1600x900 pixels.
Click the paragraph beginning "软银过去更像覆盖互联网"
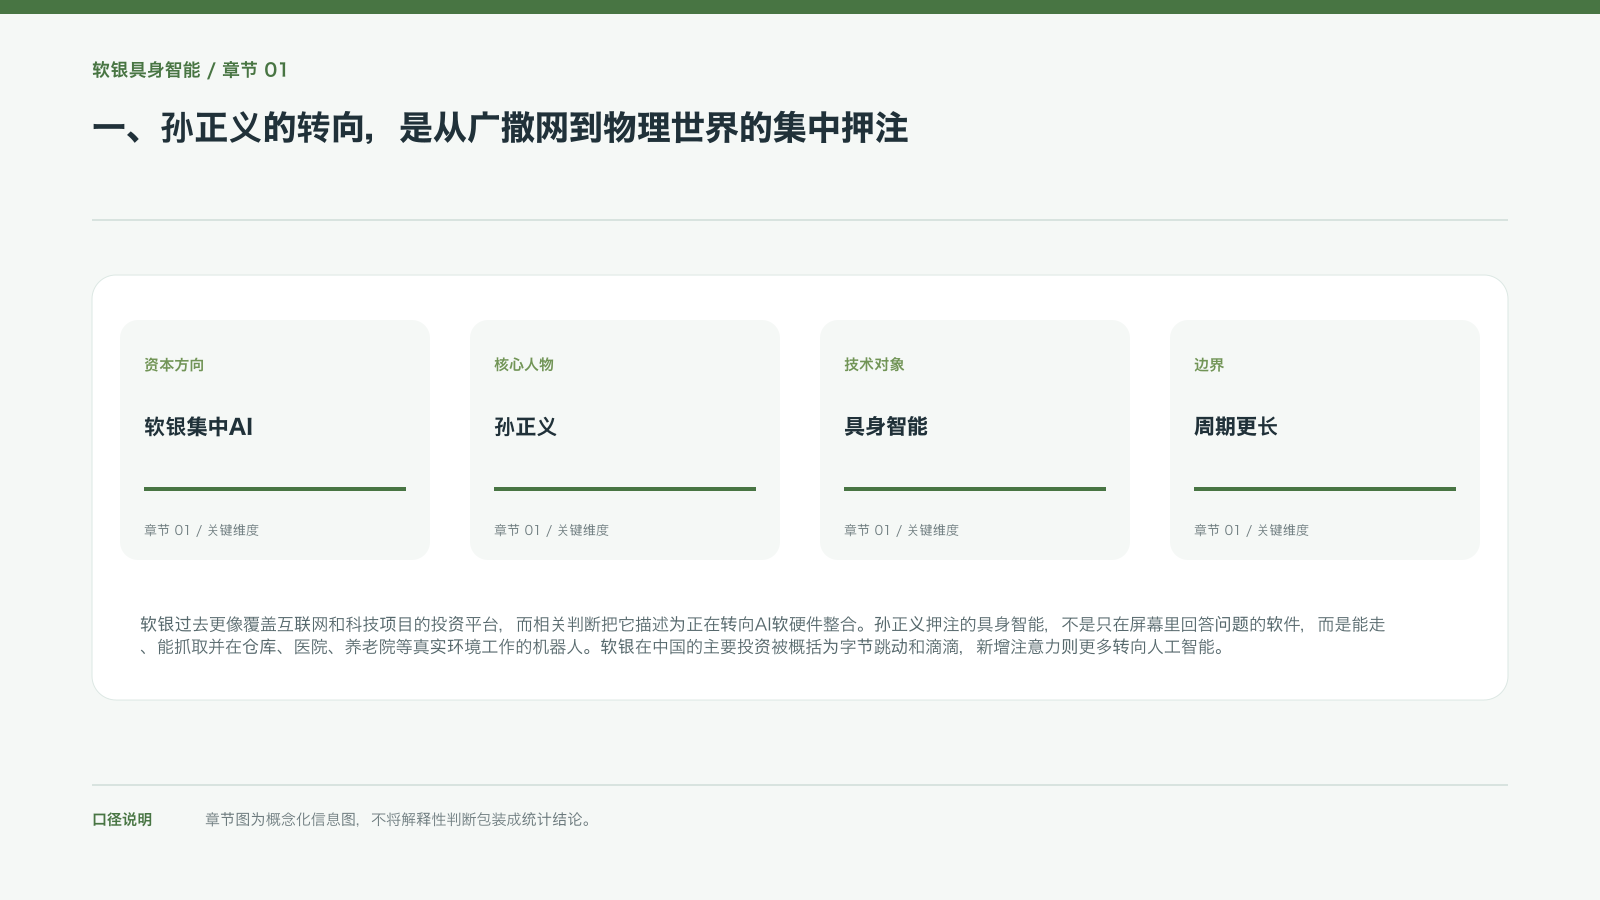(763, 636)
